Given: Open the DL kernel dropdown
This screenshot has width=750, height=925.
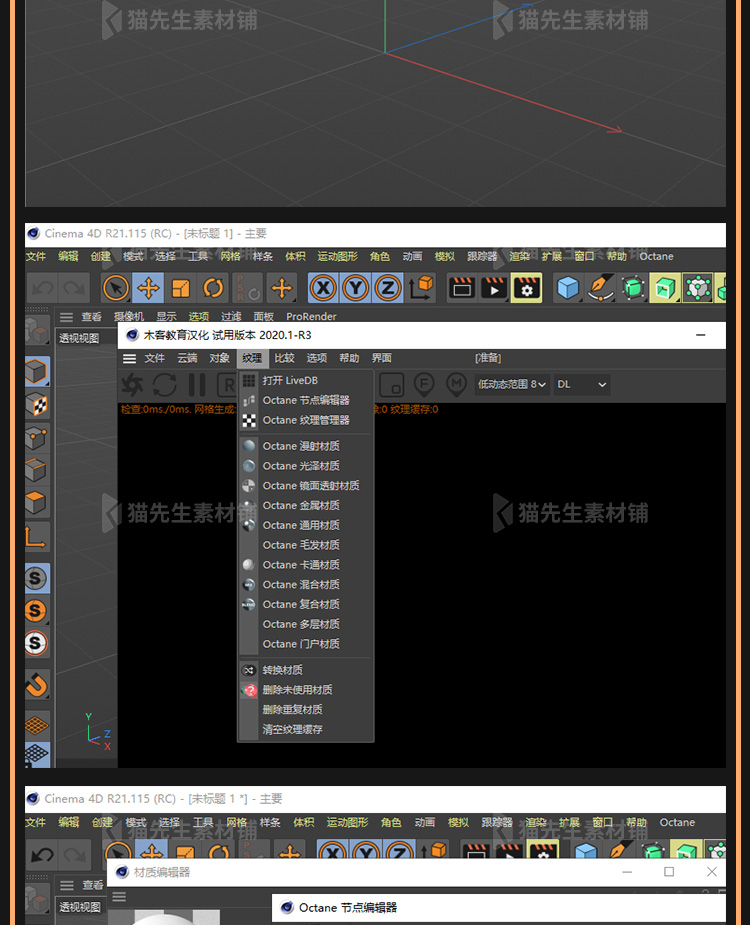Looking at the screenshot, I should [582, 384].
